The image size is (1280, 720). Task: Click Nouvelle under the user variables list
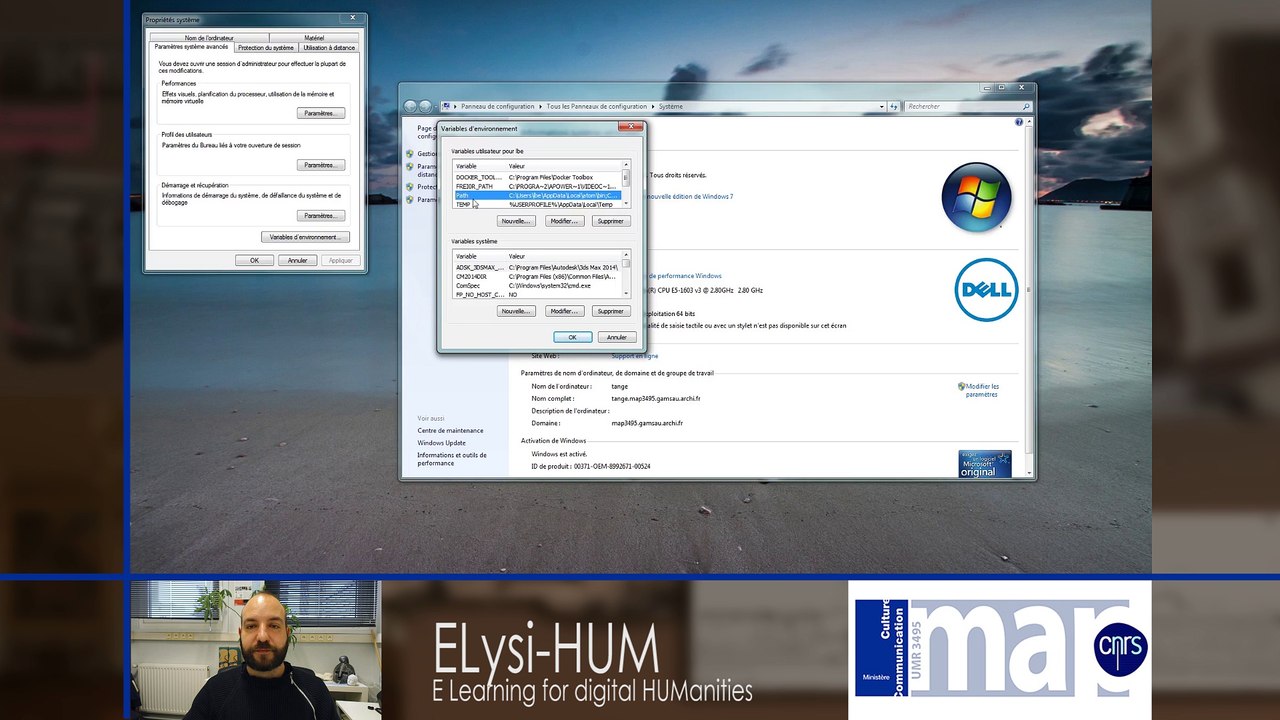click(x=516, y=221)
